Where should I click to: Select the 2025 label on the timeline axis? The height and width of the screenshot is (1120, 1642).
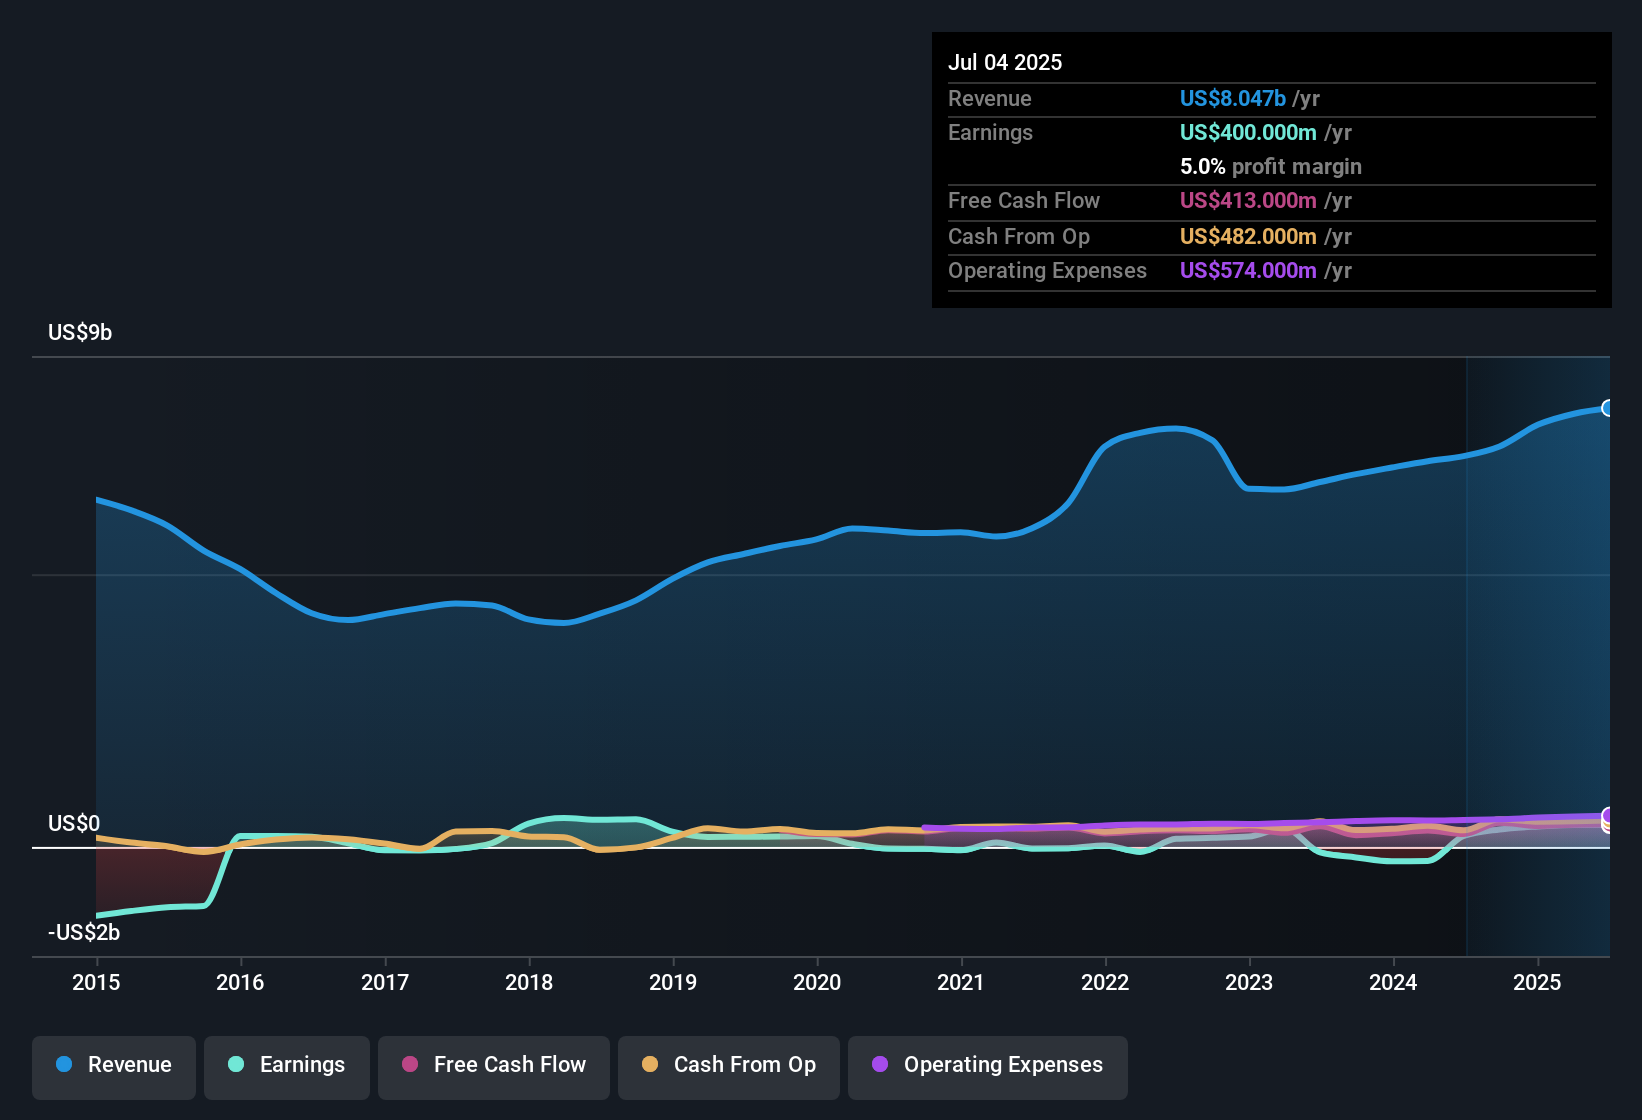(x=1537, y=983)
